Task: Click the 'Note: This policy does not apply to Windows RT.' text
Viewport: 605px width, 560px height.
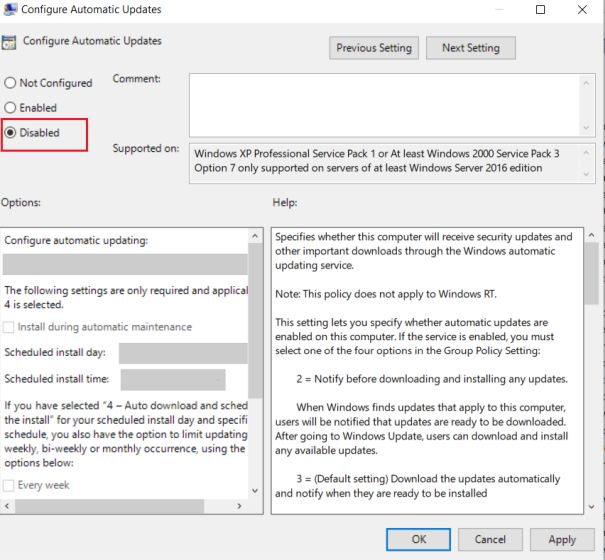Action: 386,294
